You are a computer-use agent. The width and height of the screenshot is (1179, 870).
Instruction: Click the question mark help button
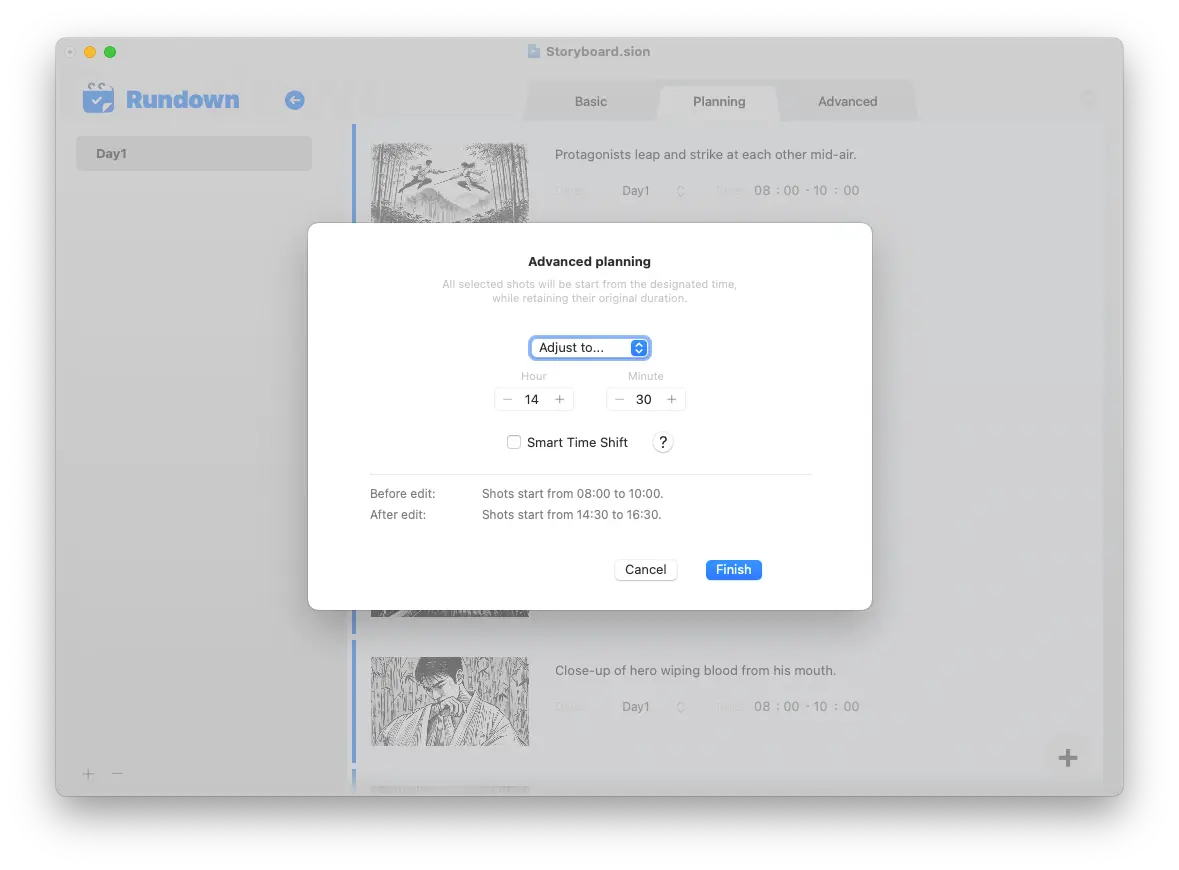(662, 442)
